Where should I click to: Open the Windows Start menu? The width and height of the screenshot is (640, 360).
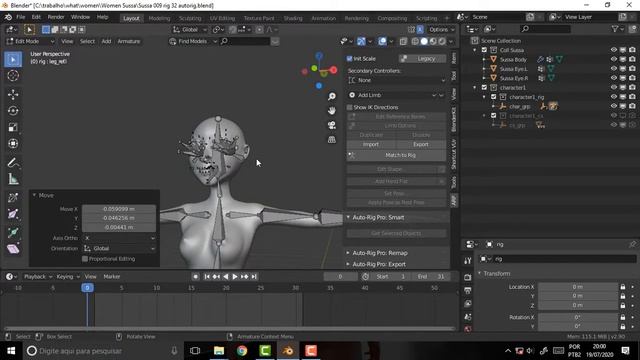(11, 351)
